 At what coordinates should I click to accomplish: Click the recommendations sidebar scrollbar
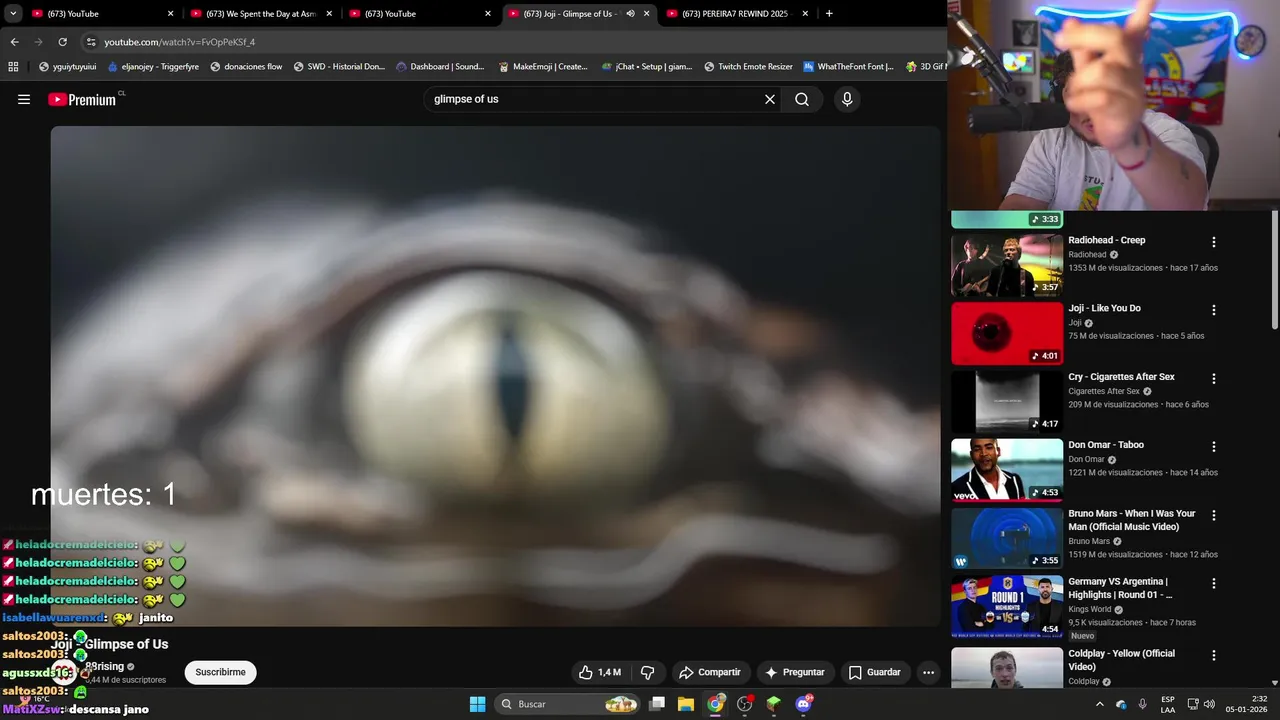point(1274,270)
